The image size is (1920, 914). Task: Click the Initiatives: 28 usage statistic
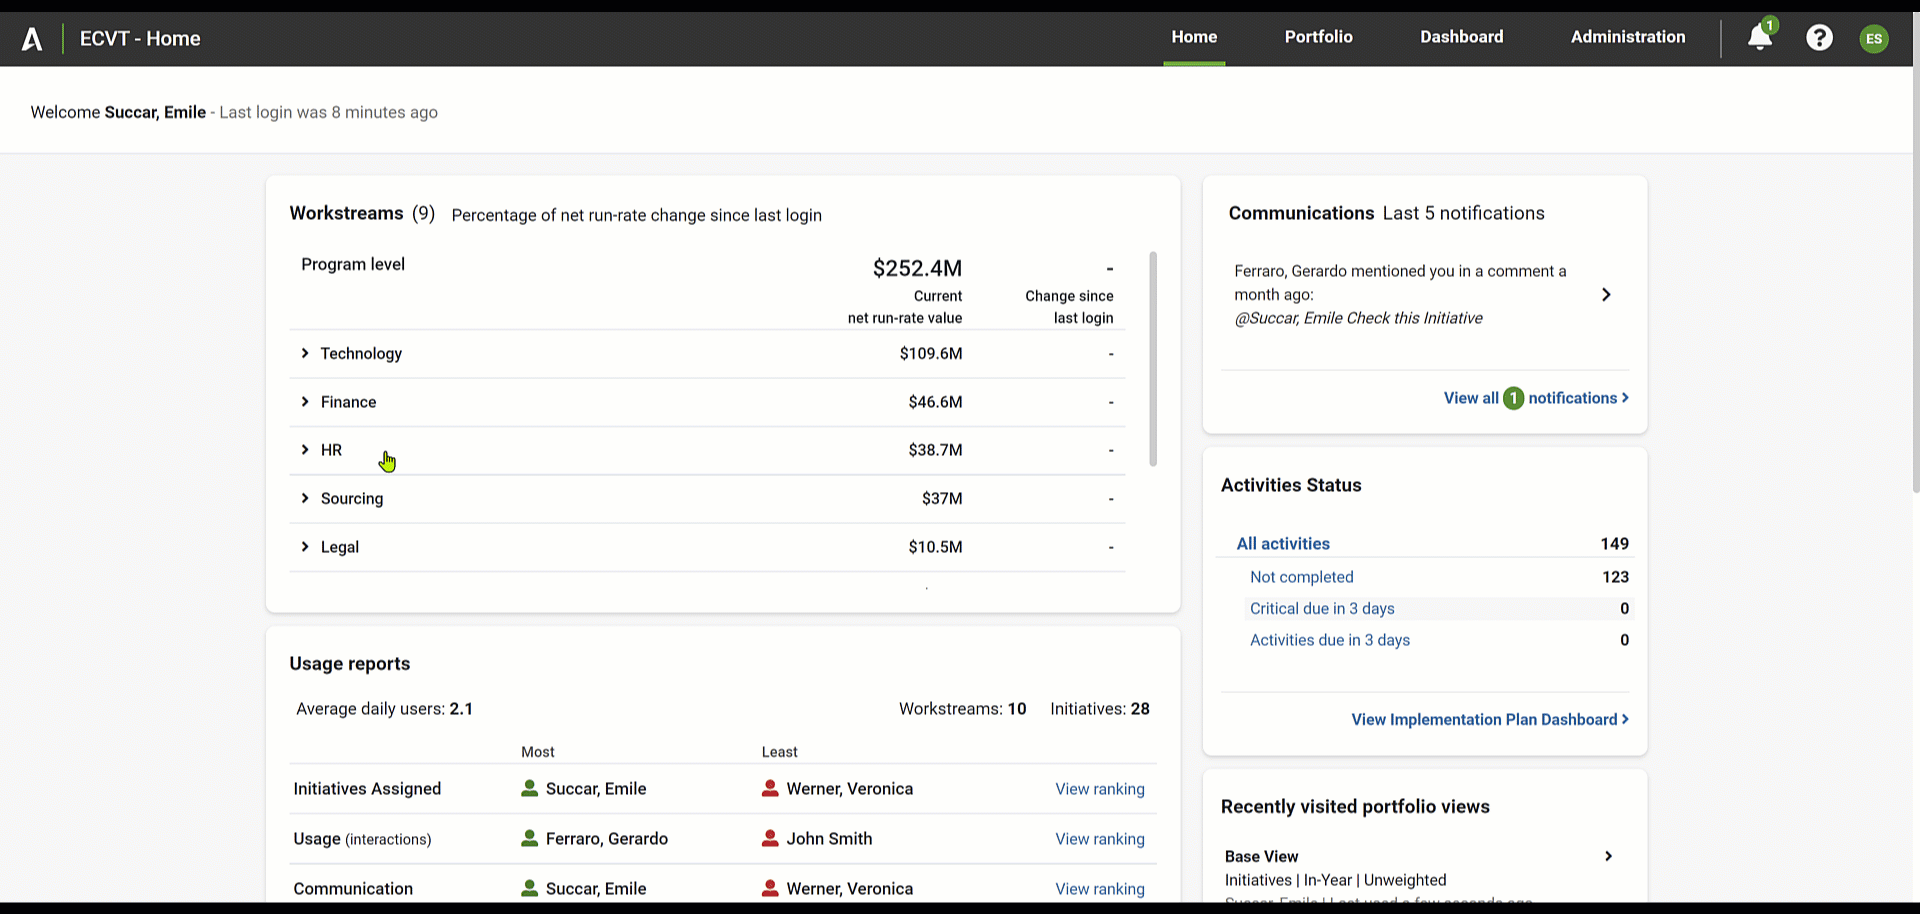[1099, 709]
